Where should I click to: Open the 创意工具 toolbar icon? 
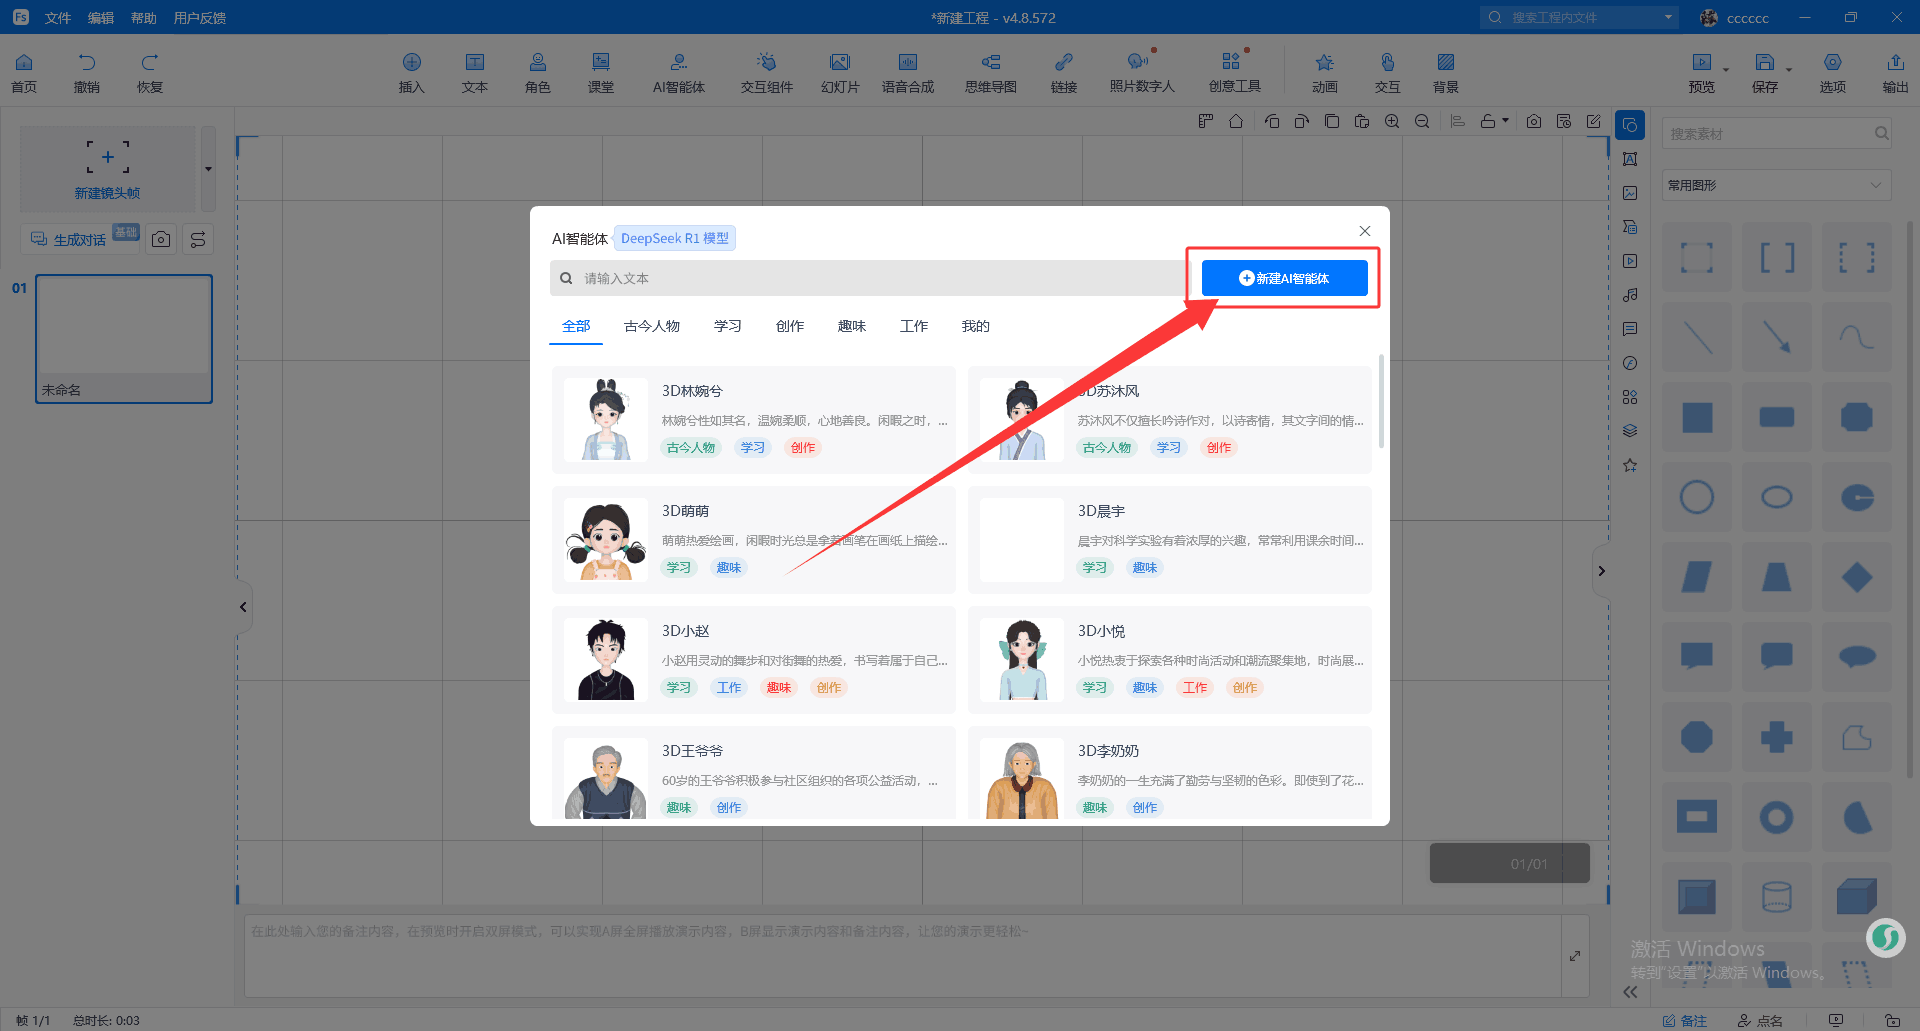tap(1234, 73)
